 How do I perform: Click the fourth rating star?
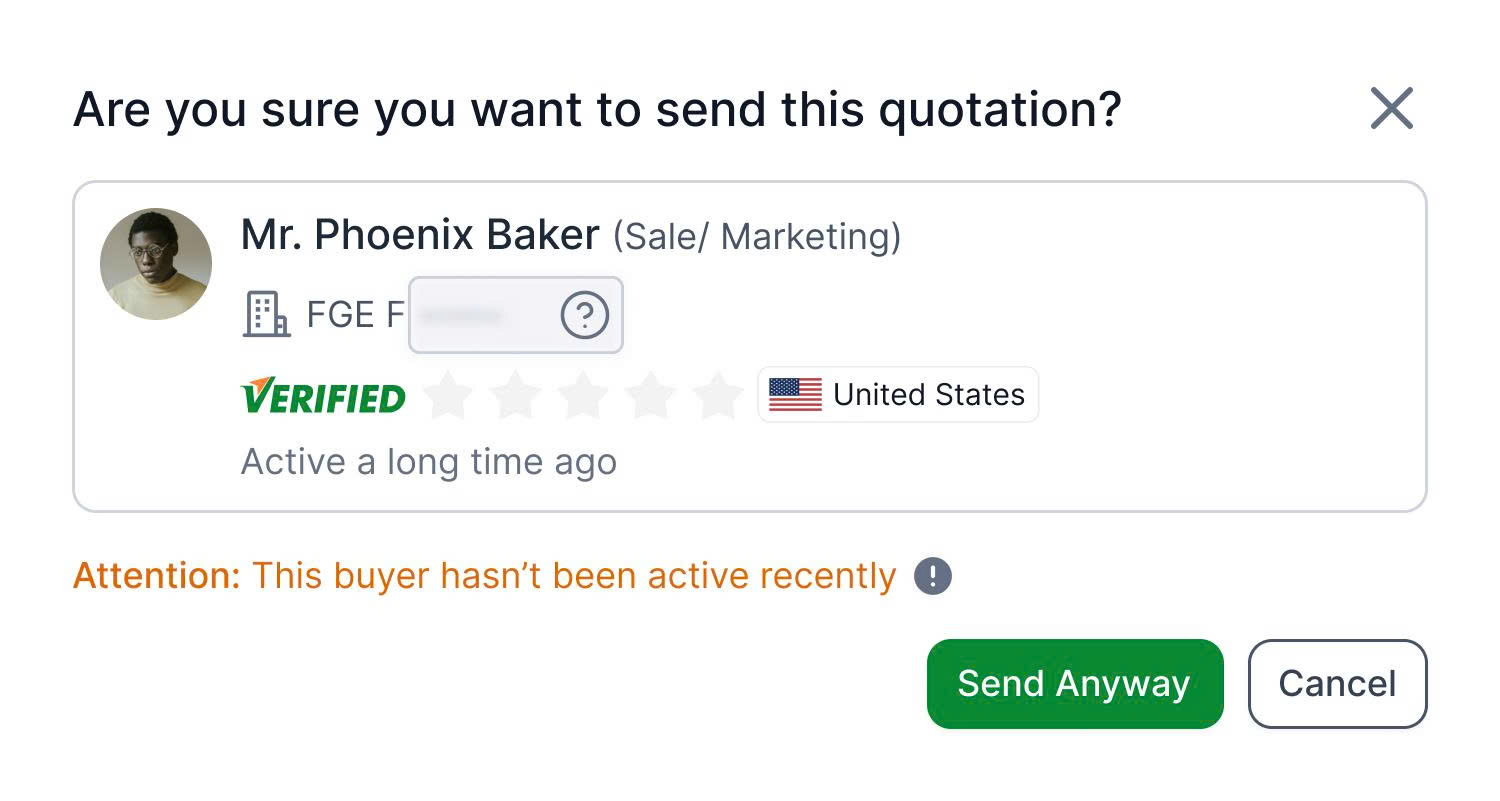click(x=651, y=396)
